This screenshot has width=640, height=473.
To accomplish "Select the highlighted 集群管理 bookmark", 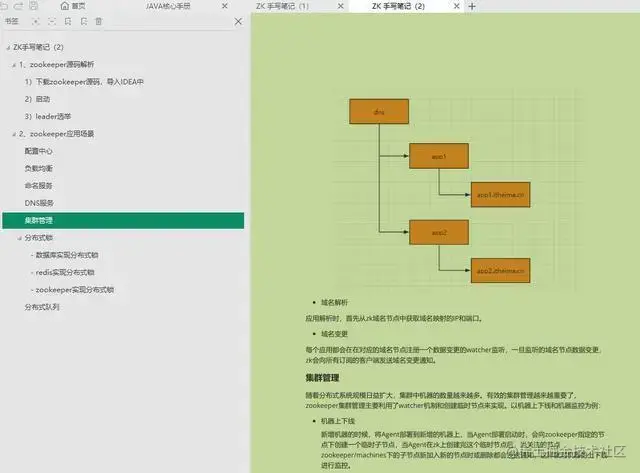I will (x=123, y=220).
